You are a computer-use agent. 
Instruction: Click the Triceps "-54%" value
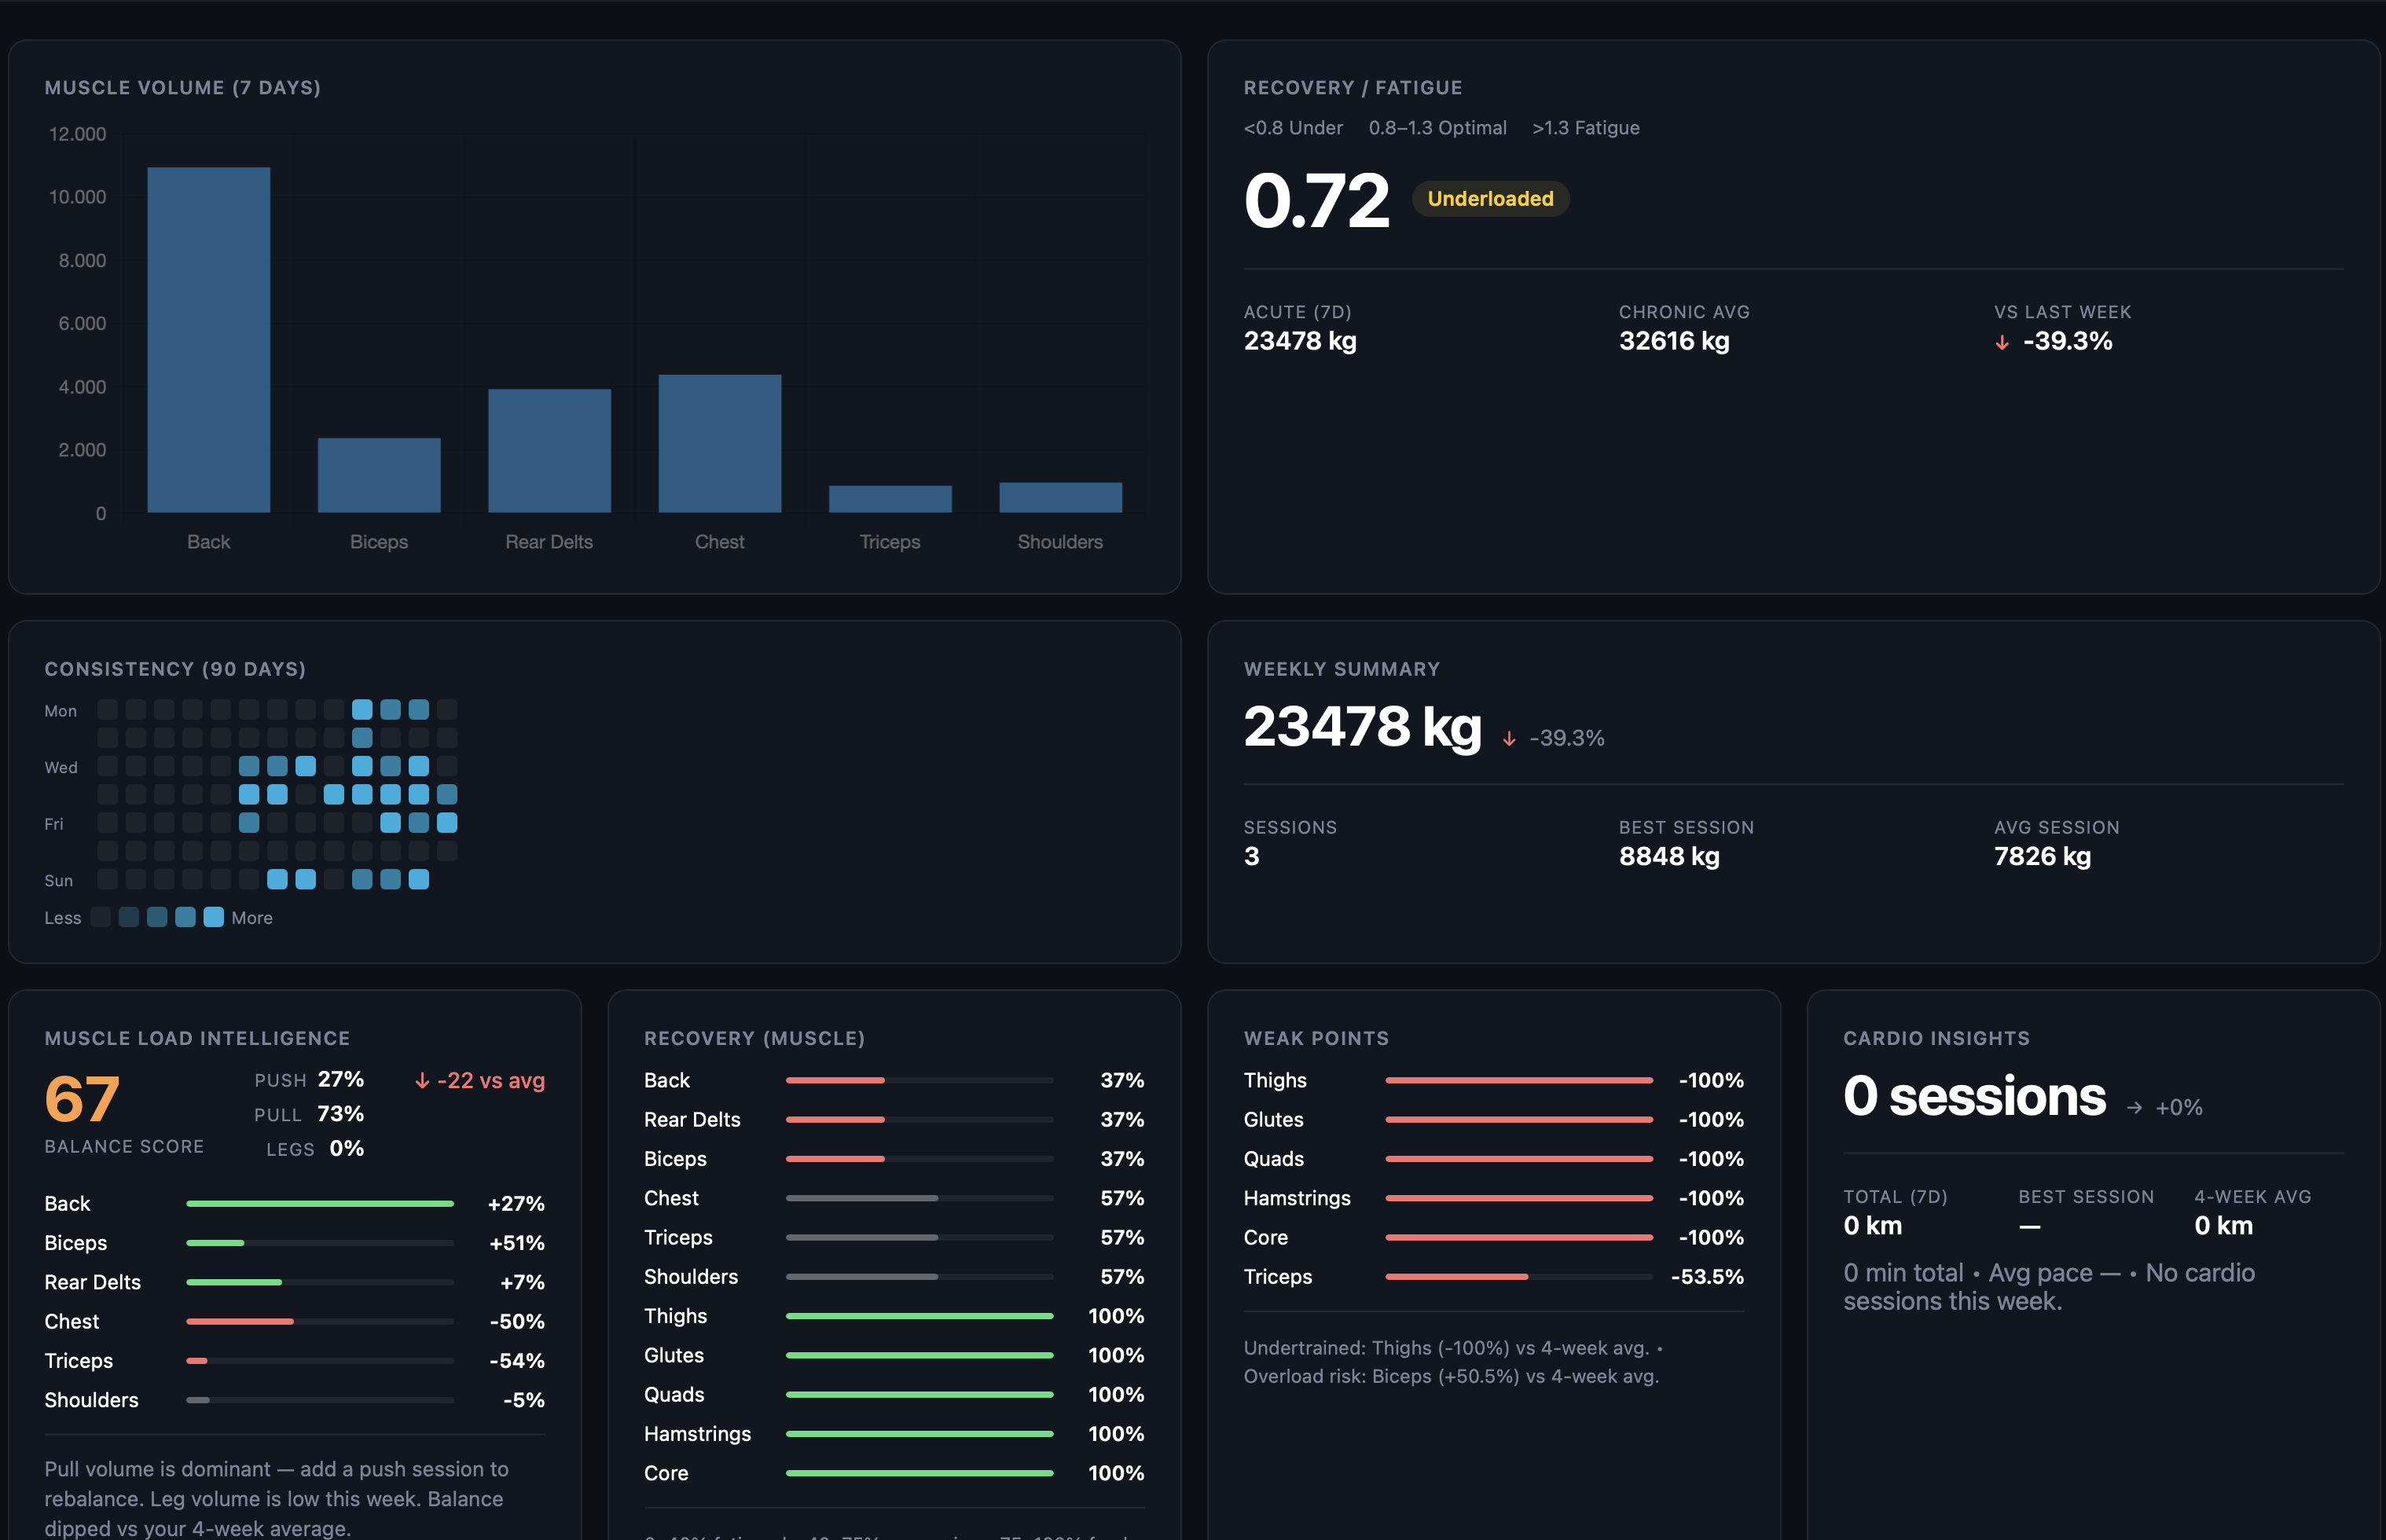pos(517,1361)
